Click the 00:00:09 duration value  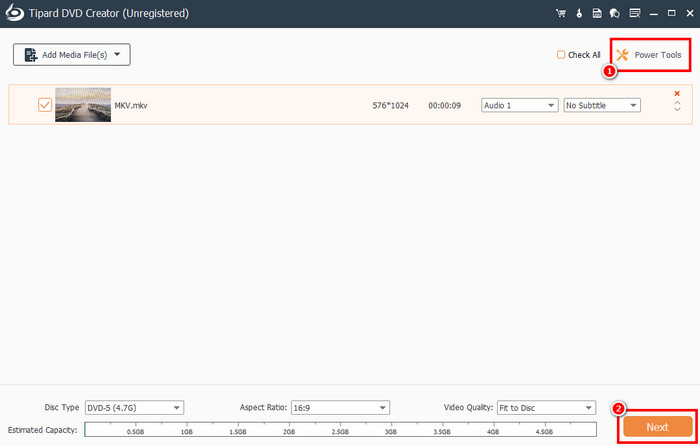(x=444, y=106)
